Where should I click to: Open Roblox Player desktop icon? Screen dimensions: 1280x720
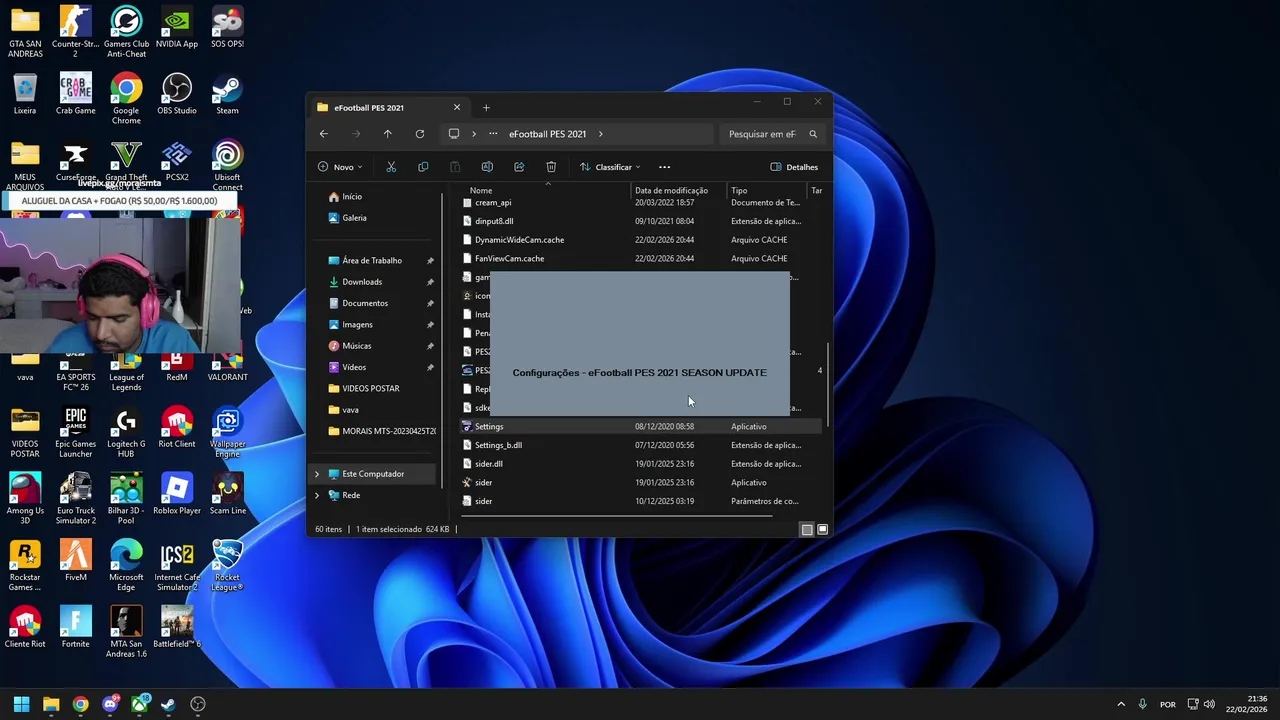point(177,494)
